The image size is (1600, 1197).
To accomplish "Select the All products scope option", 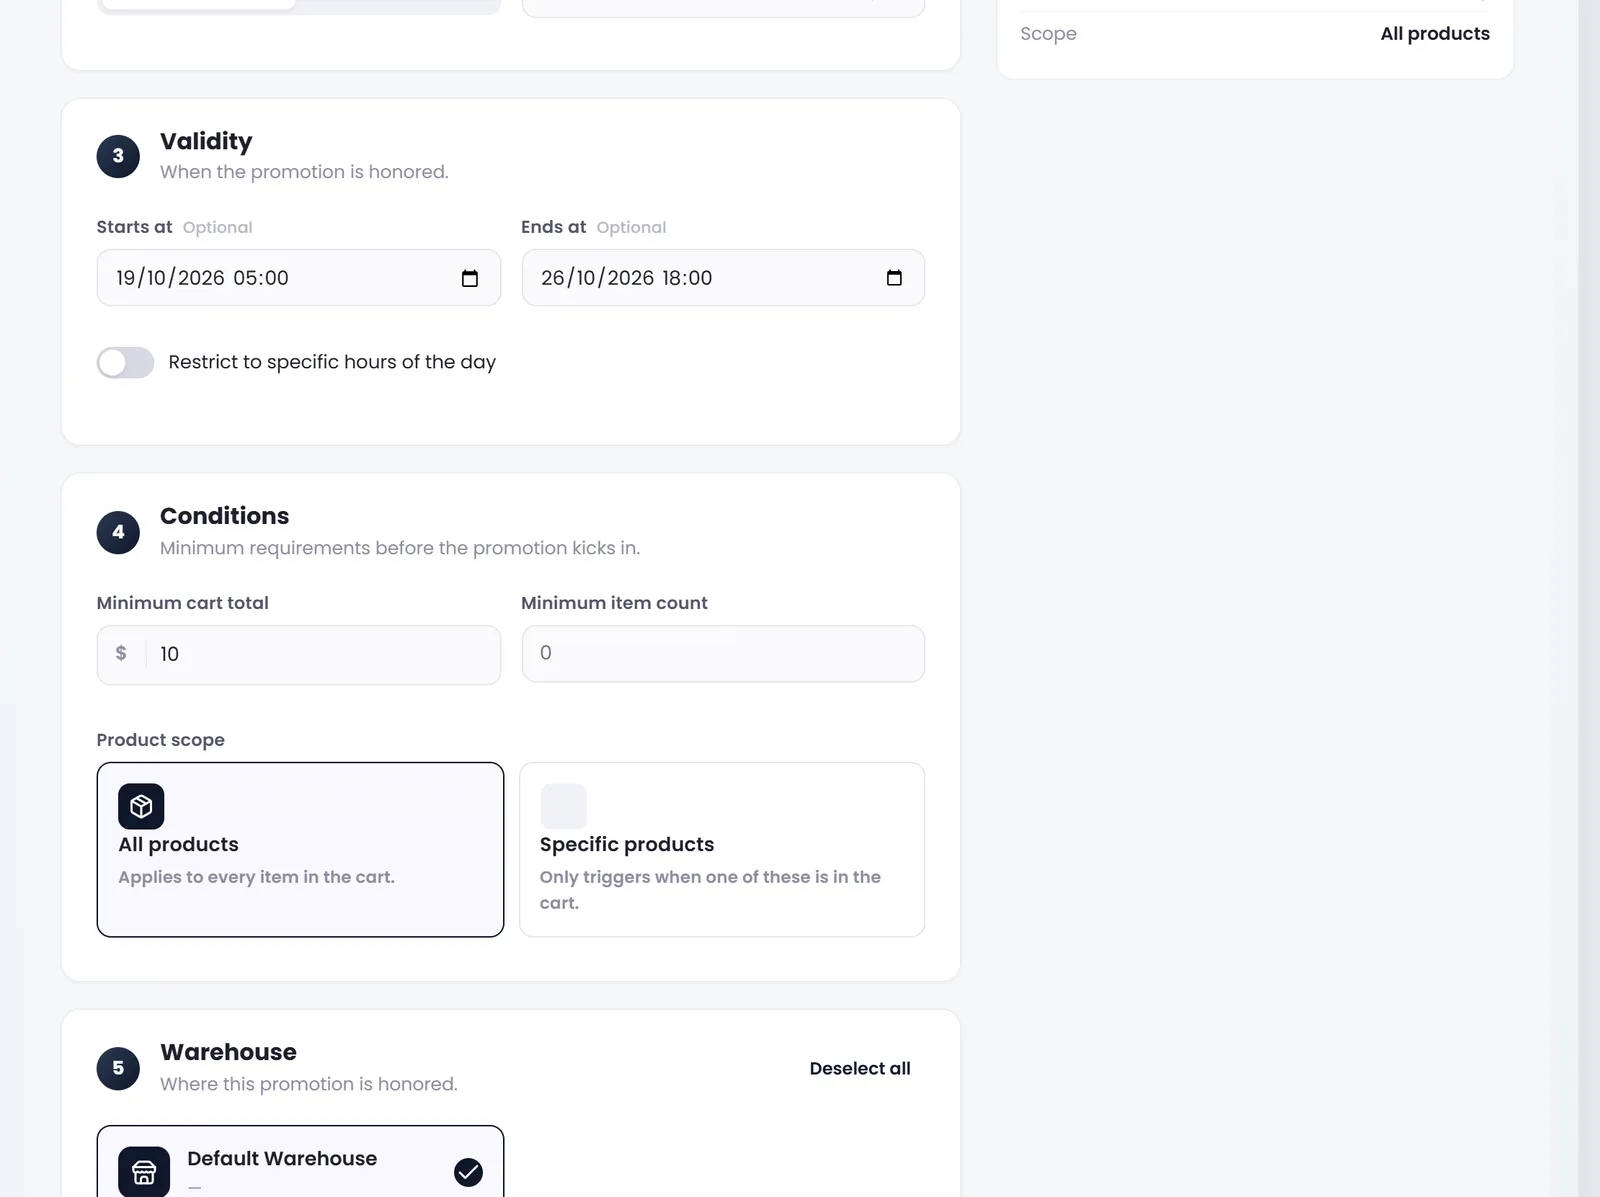I will point(300,849).
